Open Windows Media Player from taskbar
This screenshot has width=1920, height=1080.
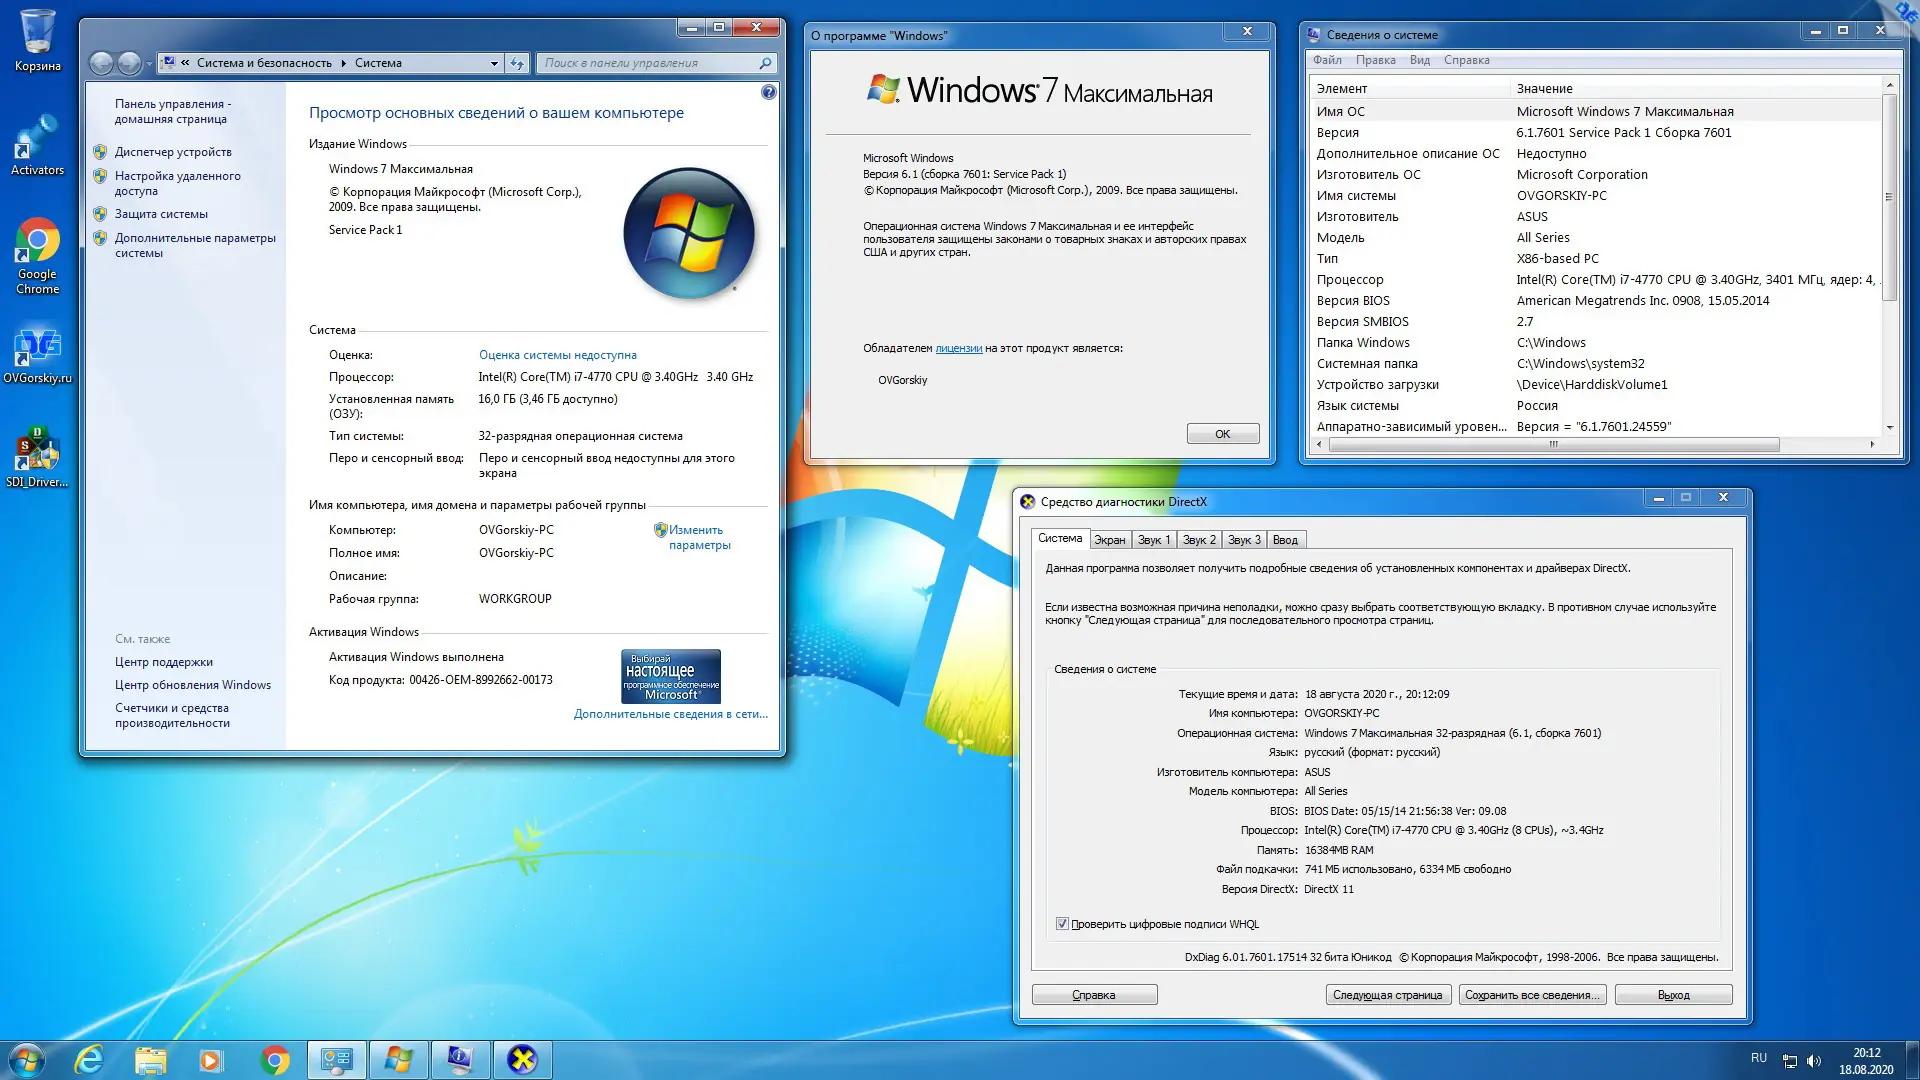pos(211,1059)
